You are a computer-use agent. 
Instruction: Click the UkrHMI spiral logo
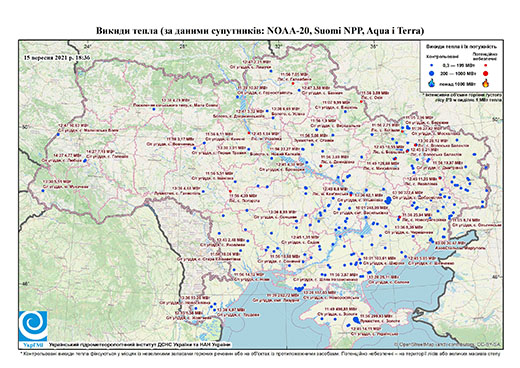click(x=33, y=326)
